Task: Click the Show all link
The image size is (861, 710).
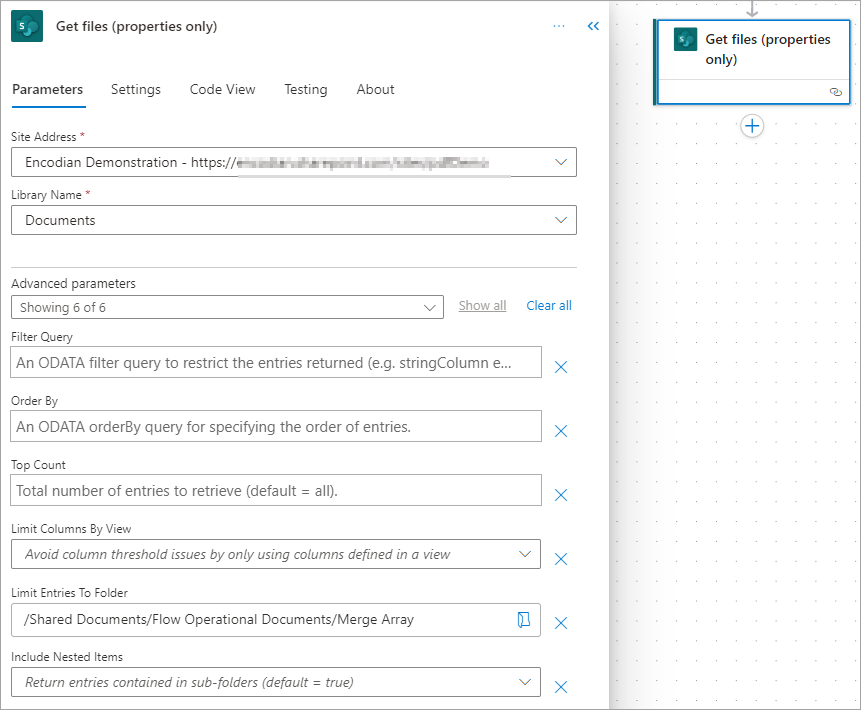Action: click(482, 306)
